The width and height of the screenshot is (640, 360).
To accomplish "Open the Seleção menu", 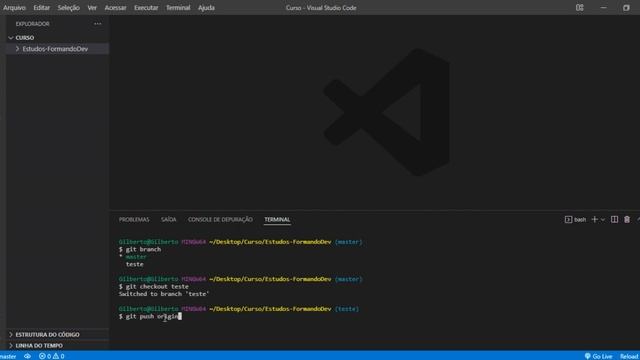I will coord(69,8).
